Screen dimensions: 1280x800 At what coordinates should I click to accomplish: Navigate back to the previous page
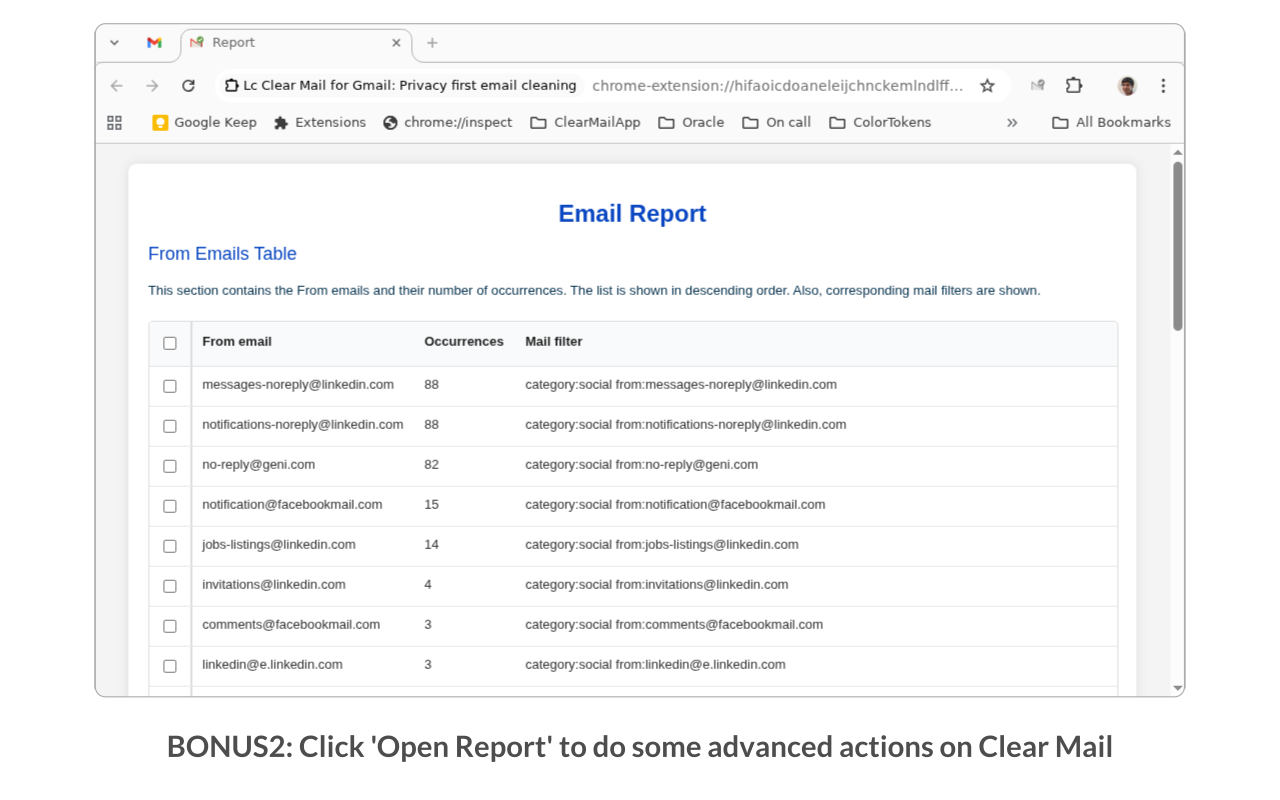pyautogui.click(x=116, y=86)
